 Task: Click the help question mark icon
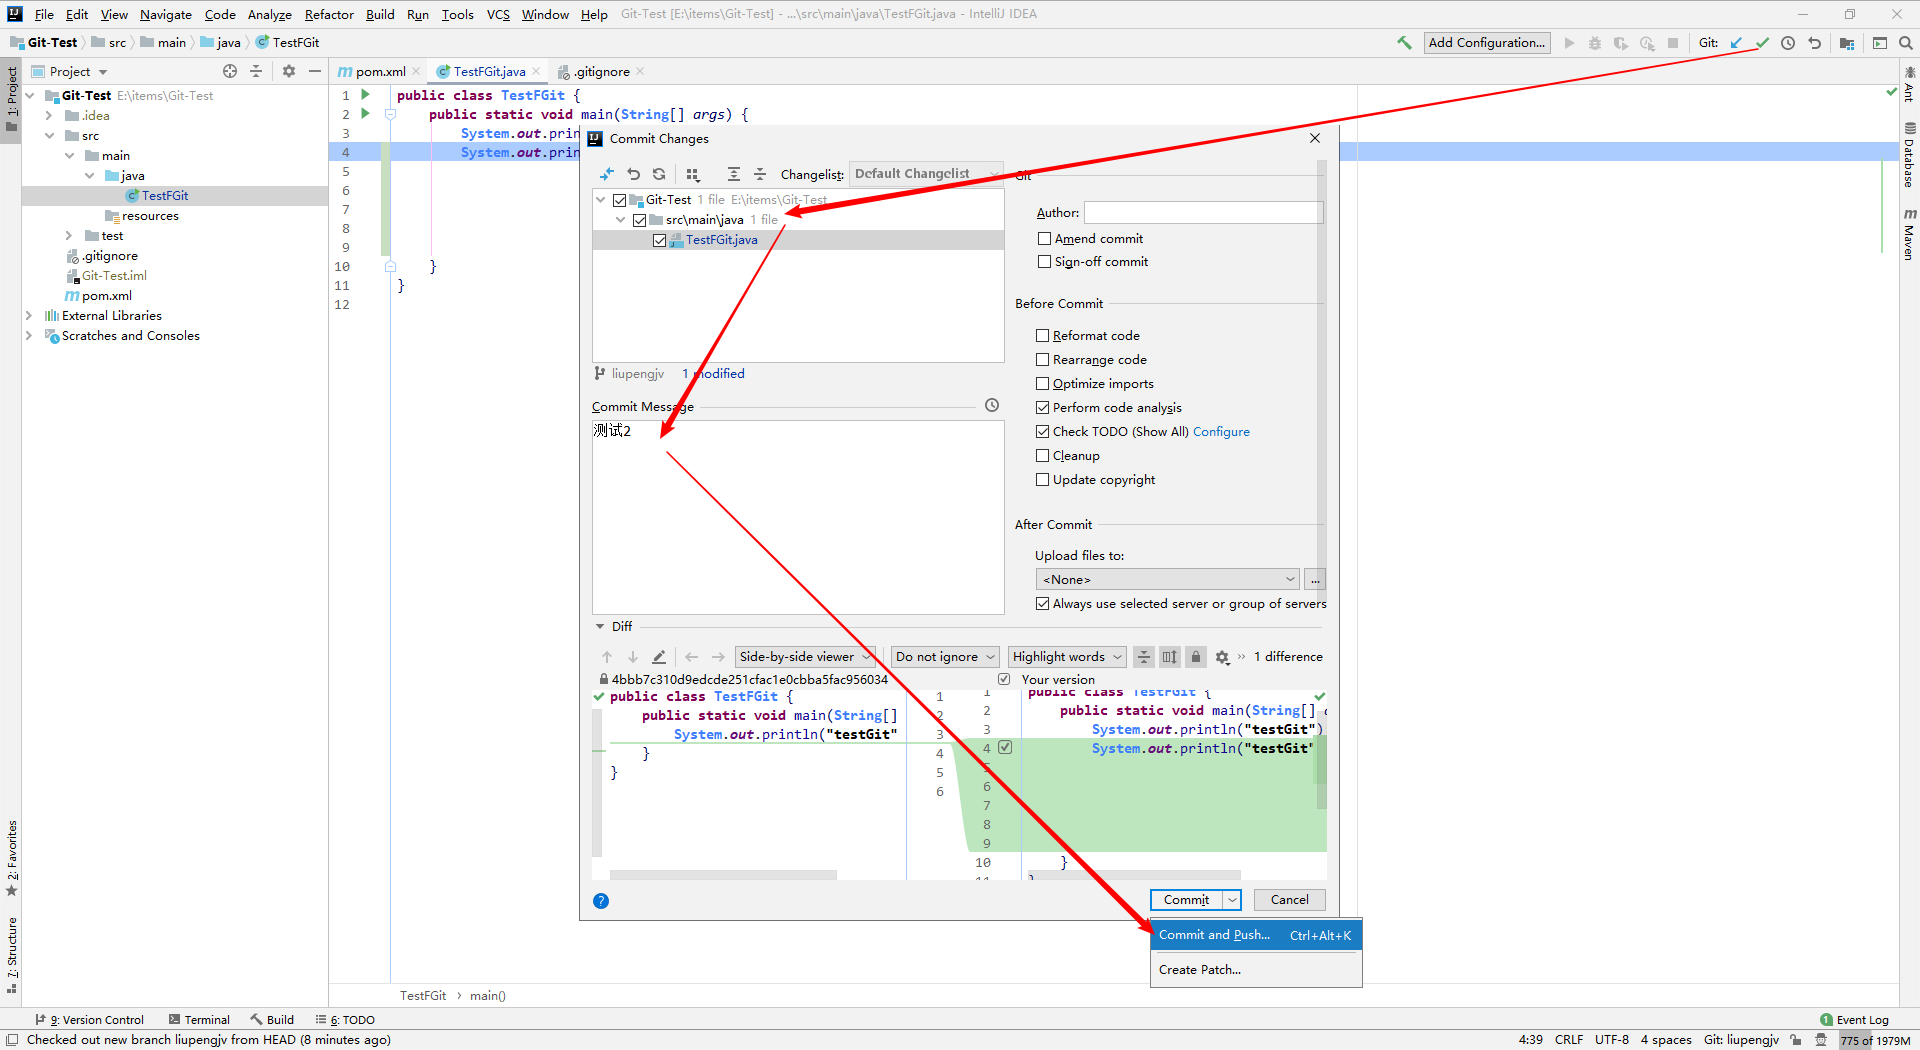[x=601, y=901]
